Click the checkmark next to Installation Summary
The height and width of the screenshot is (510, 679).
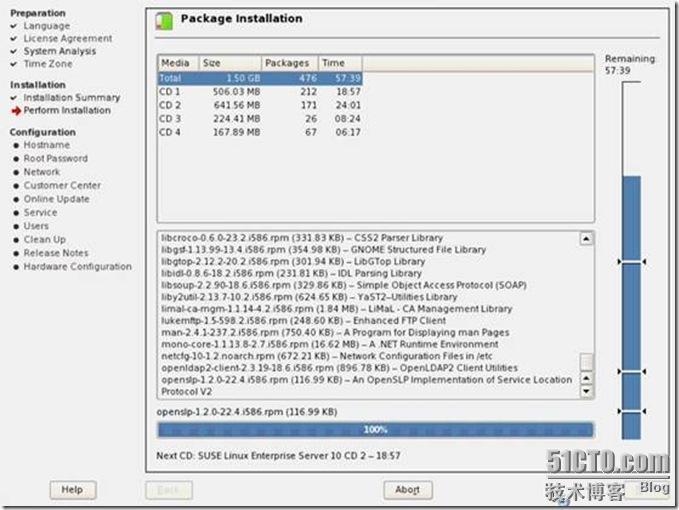(x=14, y=98)
